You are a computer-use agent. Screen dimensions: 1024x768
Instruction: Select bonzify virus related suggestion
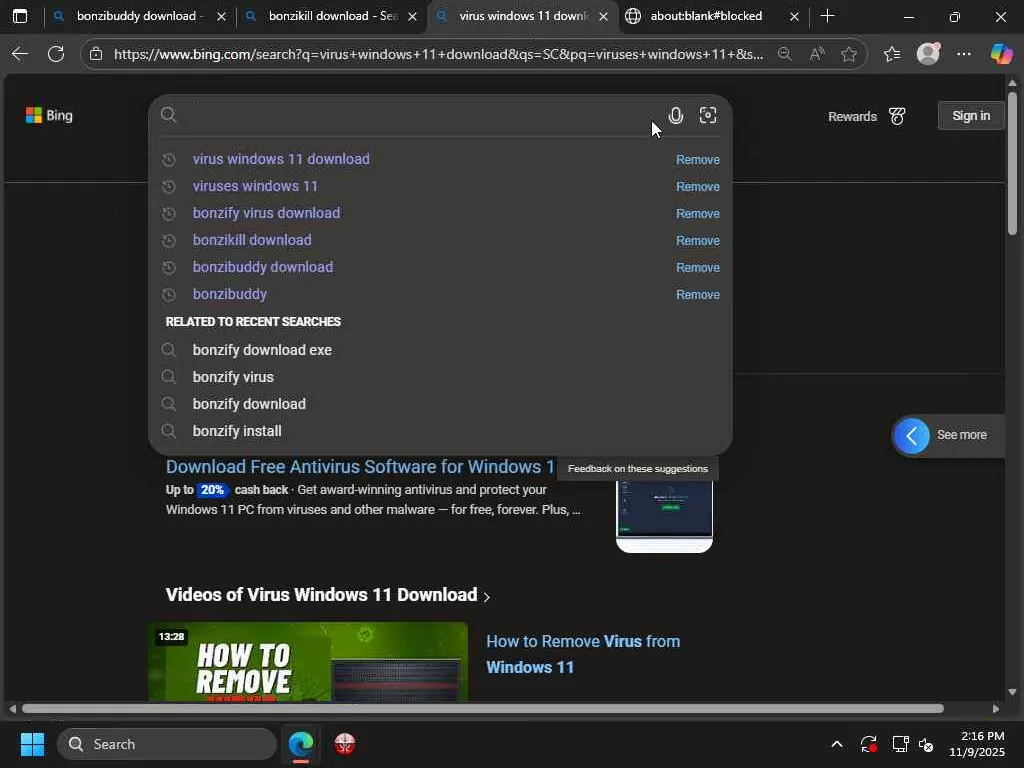coord(233,377)
